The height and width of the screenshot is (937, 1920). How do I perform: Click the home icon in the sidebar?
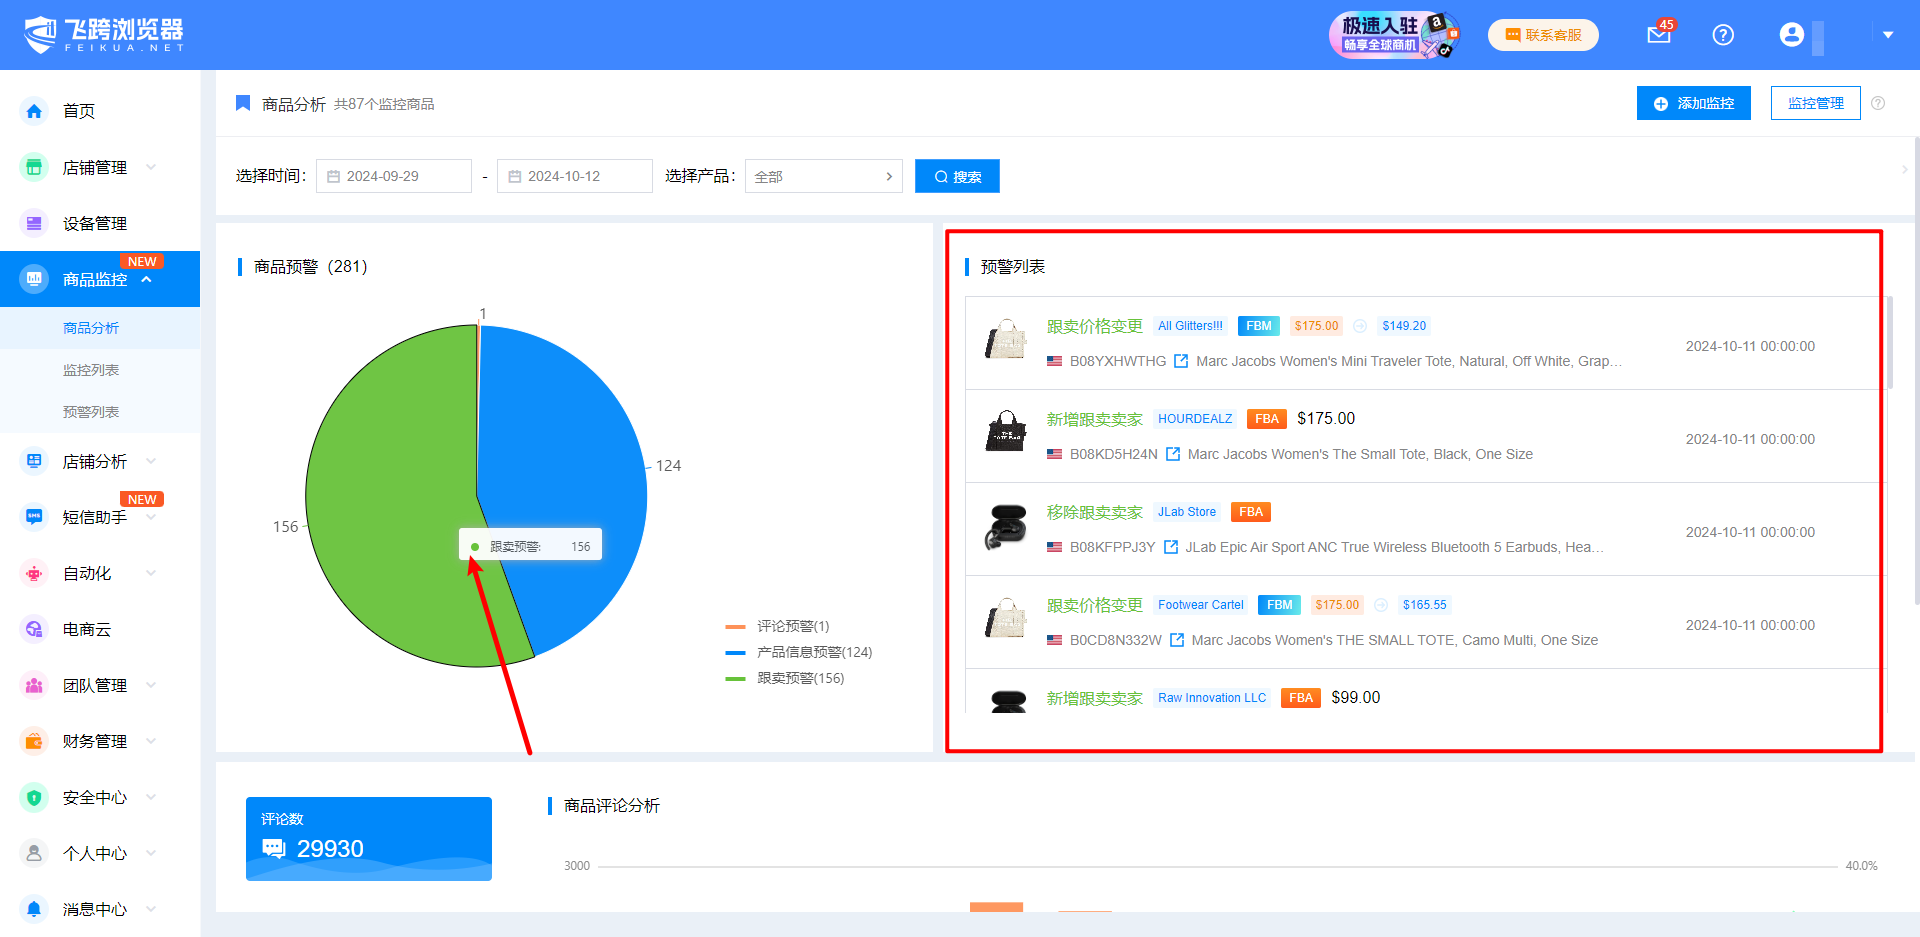coord(34,111)
